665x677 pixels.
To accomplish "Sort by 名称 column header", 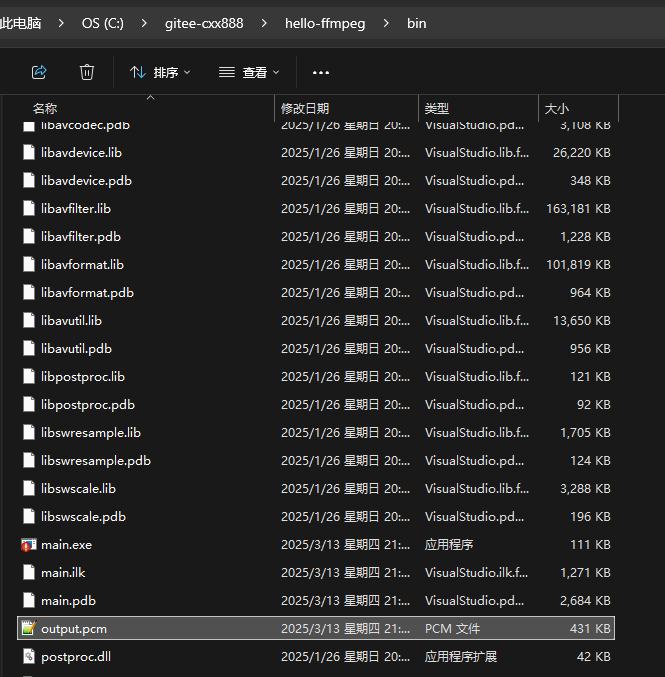I will tap(45, 108).
